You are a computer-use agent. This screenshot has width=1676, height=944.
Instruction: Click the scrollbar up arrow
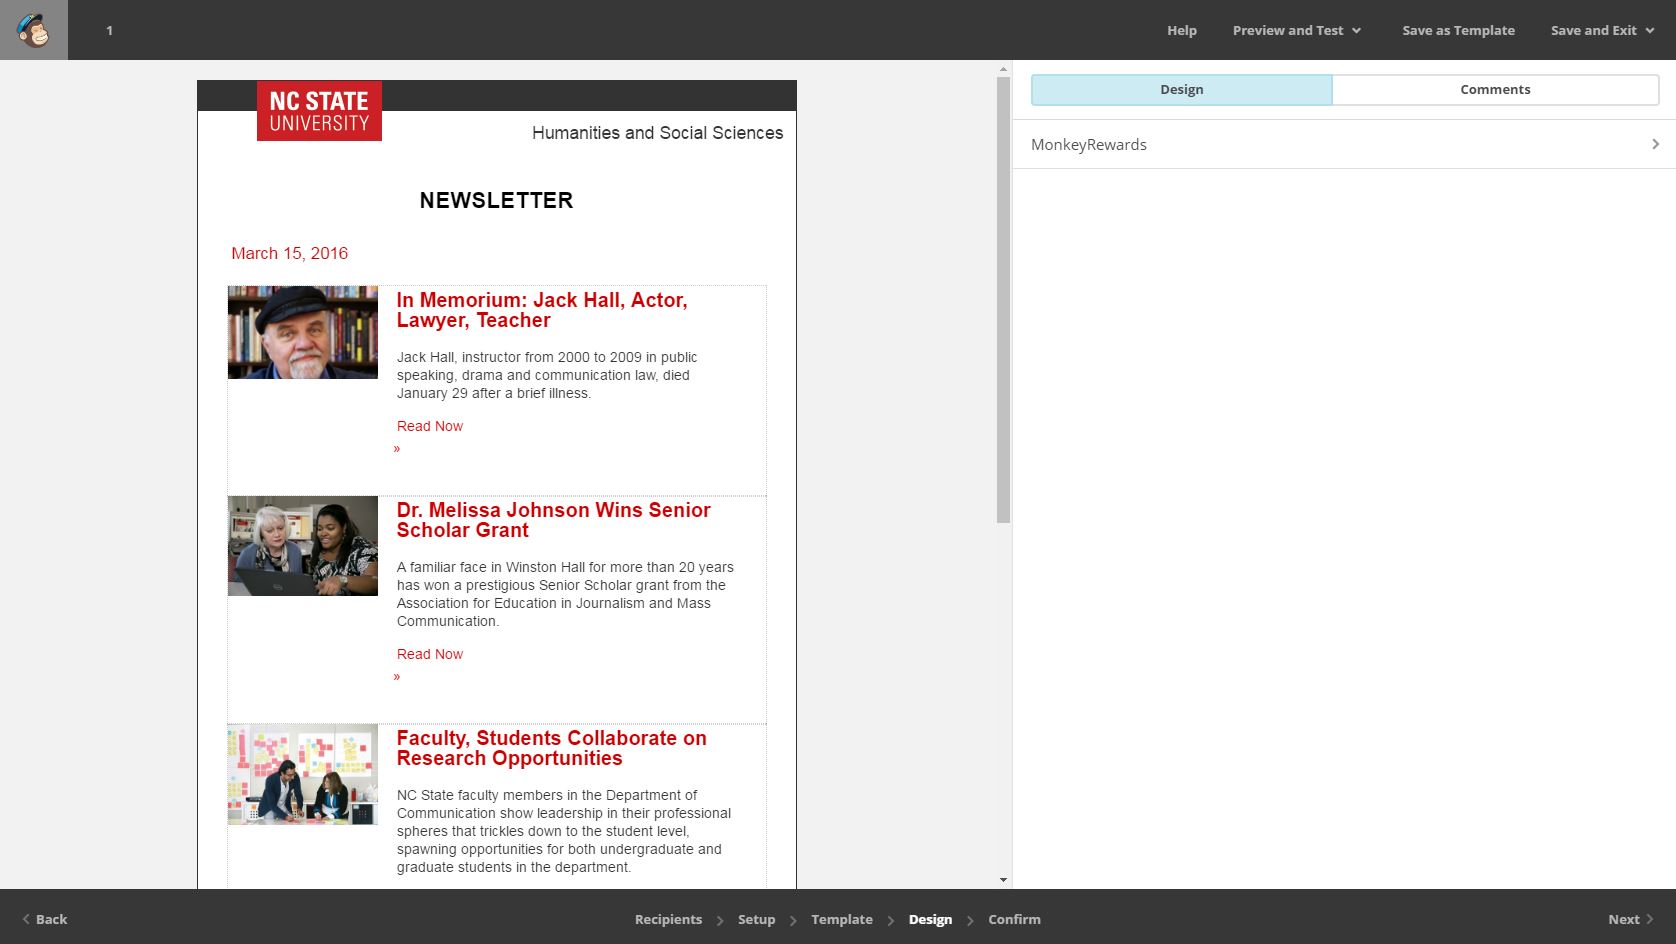[1003, 70]
